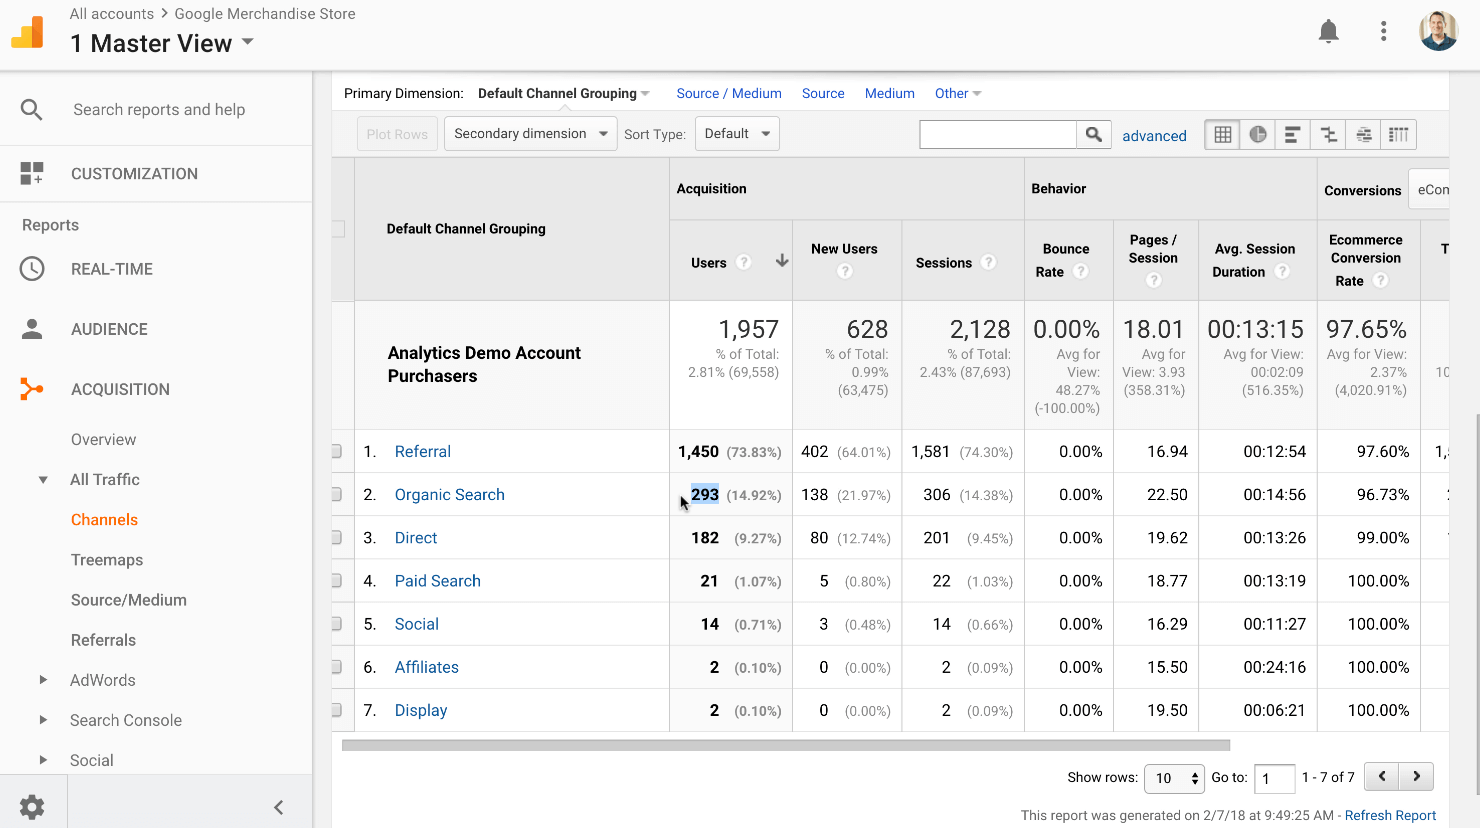Check the Organic Search row checkbox

point(337,494)
